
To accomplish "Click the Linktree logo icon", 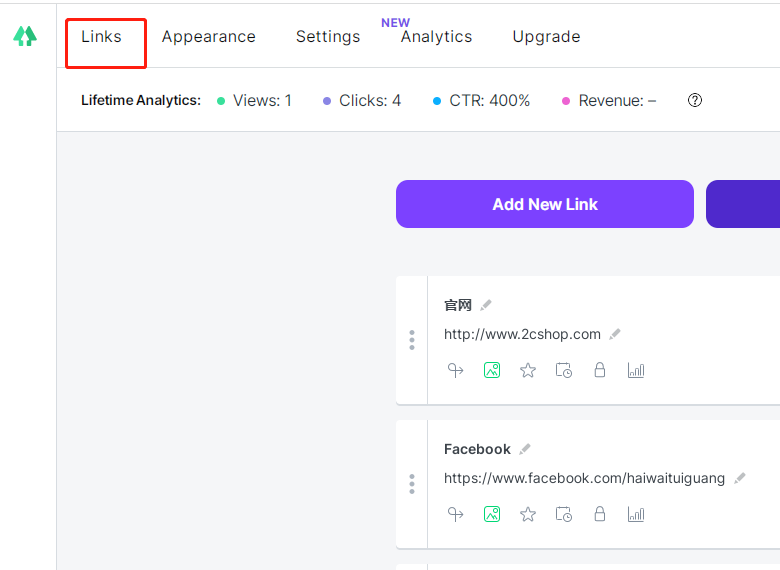I will coord(25,36).
